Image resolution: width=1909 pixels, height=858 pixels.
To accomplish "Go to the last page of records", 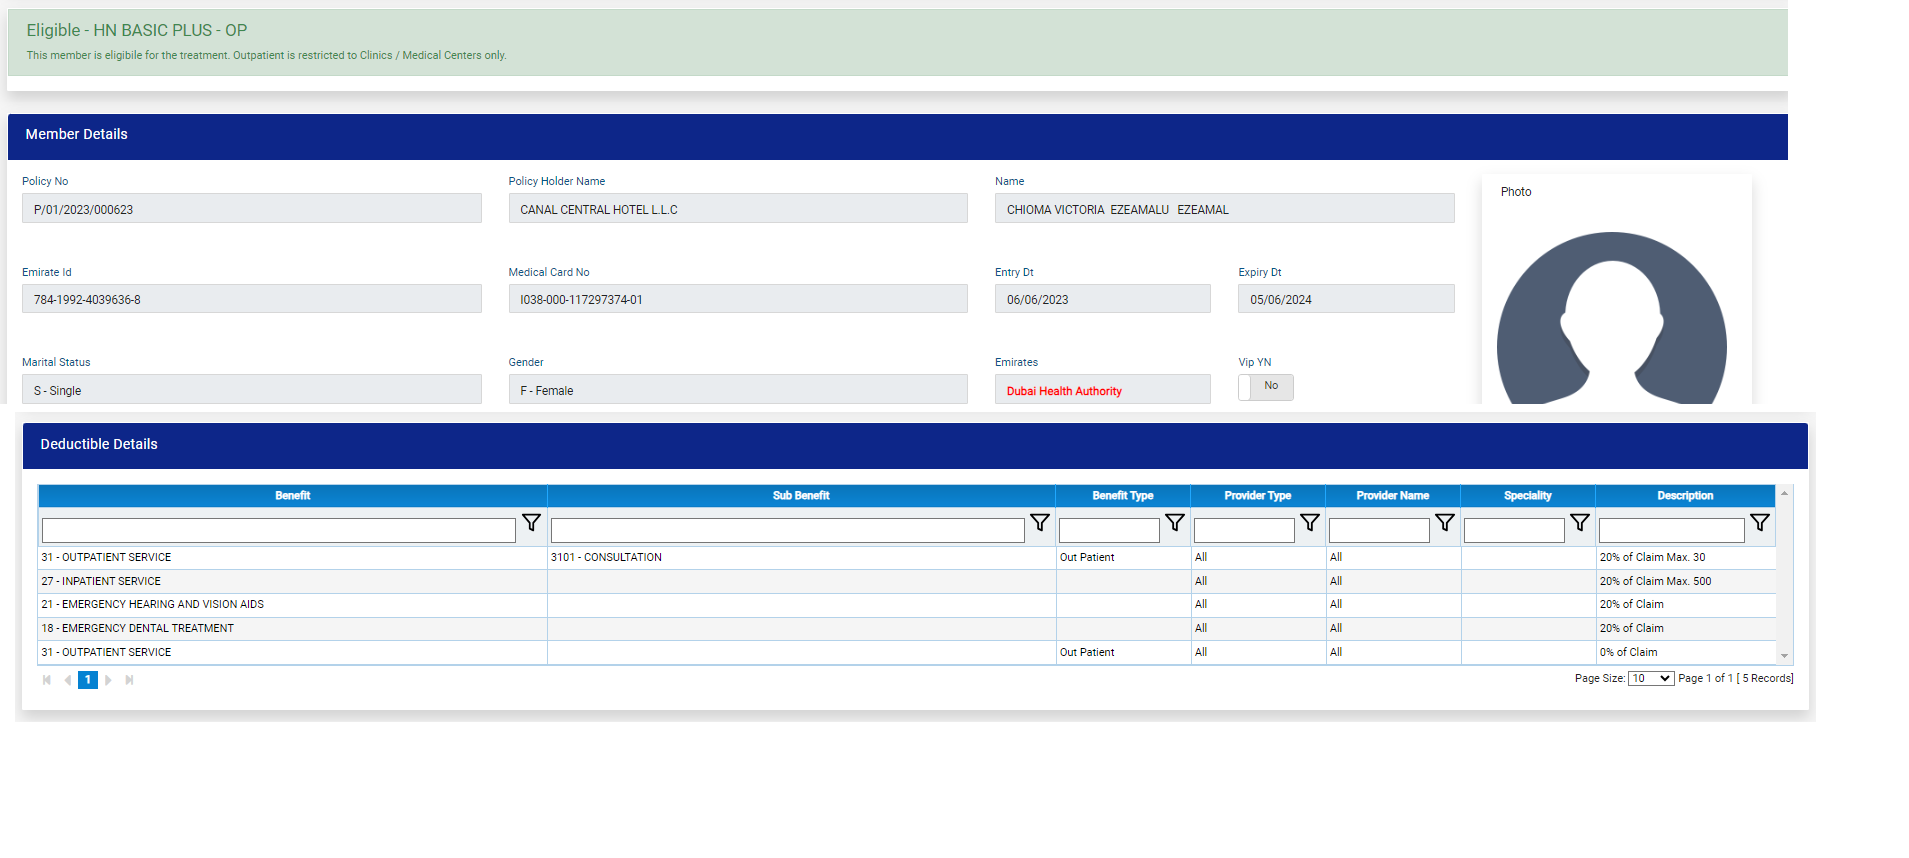I will click(x=129, y=680).
